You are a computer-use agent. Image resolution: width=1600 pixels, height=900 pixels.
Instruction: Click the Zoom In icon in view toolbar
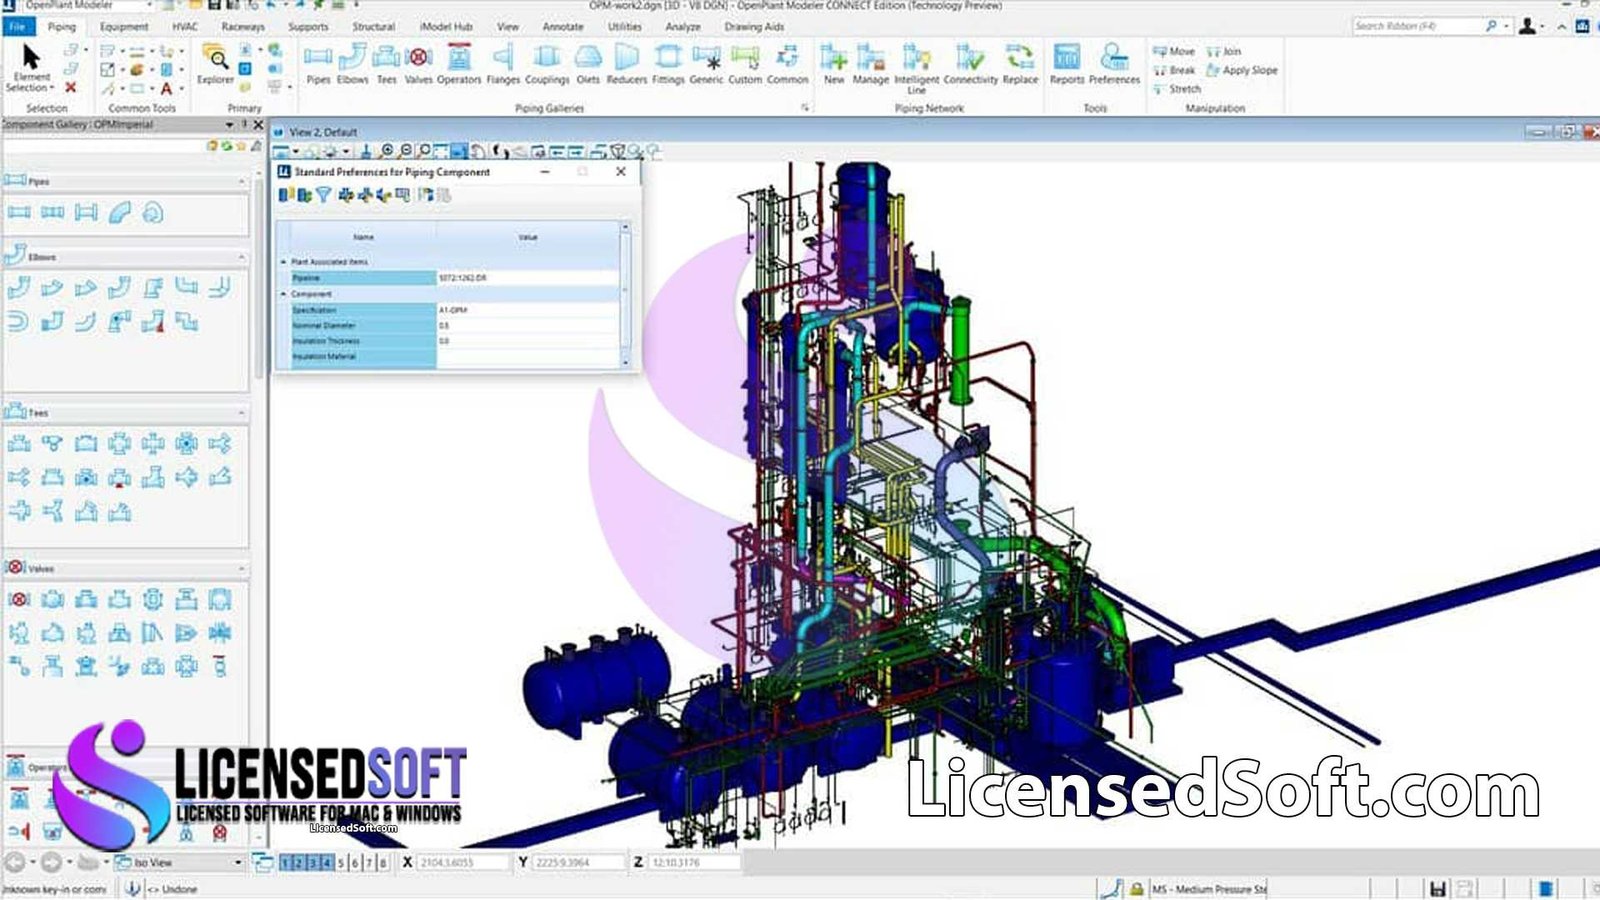pos(388,151)
